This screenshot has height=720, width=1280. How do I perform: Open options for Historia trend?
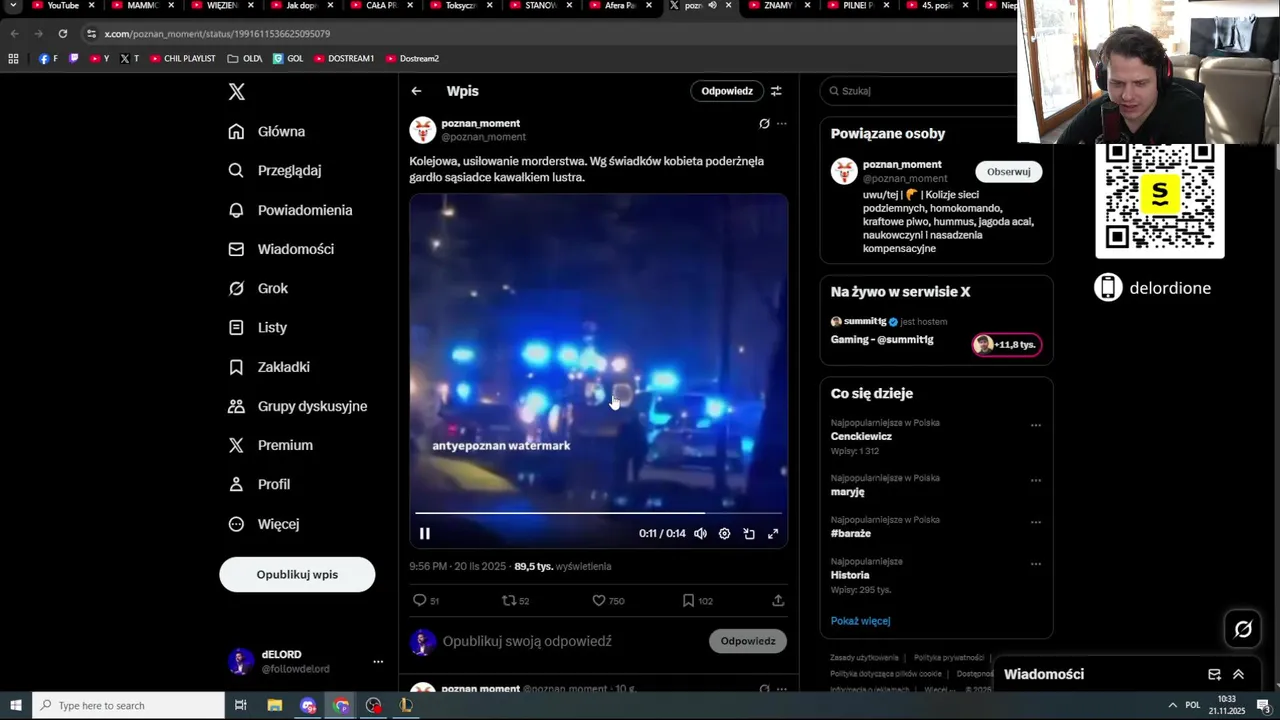(1036, 564)
